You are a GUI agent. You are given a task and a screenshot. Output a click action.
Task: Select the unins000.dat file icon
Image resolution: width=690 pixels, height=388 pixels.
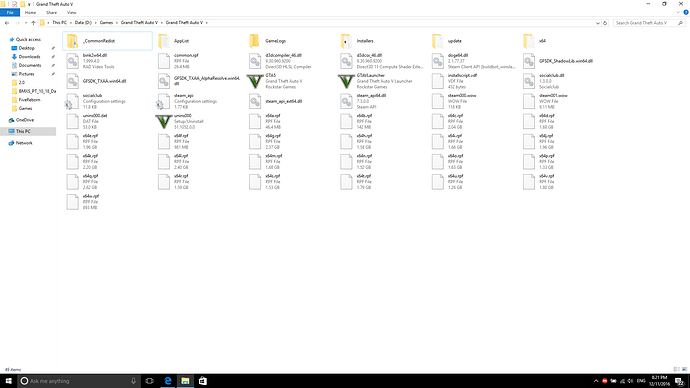click(73, 121)
